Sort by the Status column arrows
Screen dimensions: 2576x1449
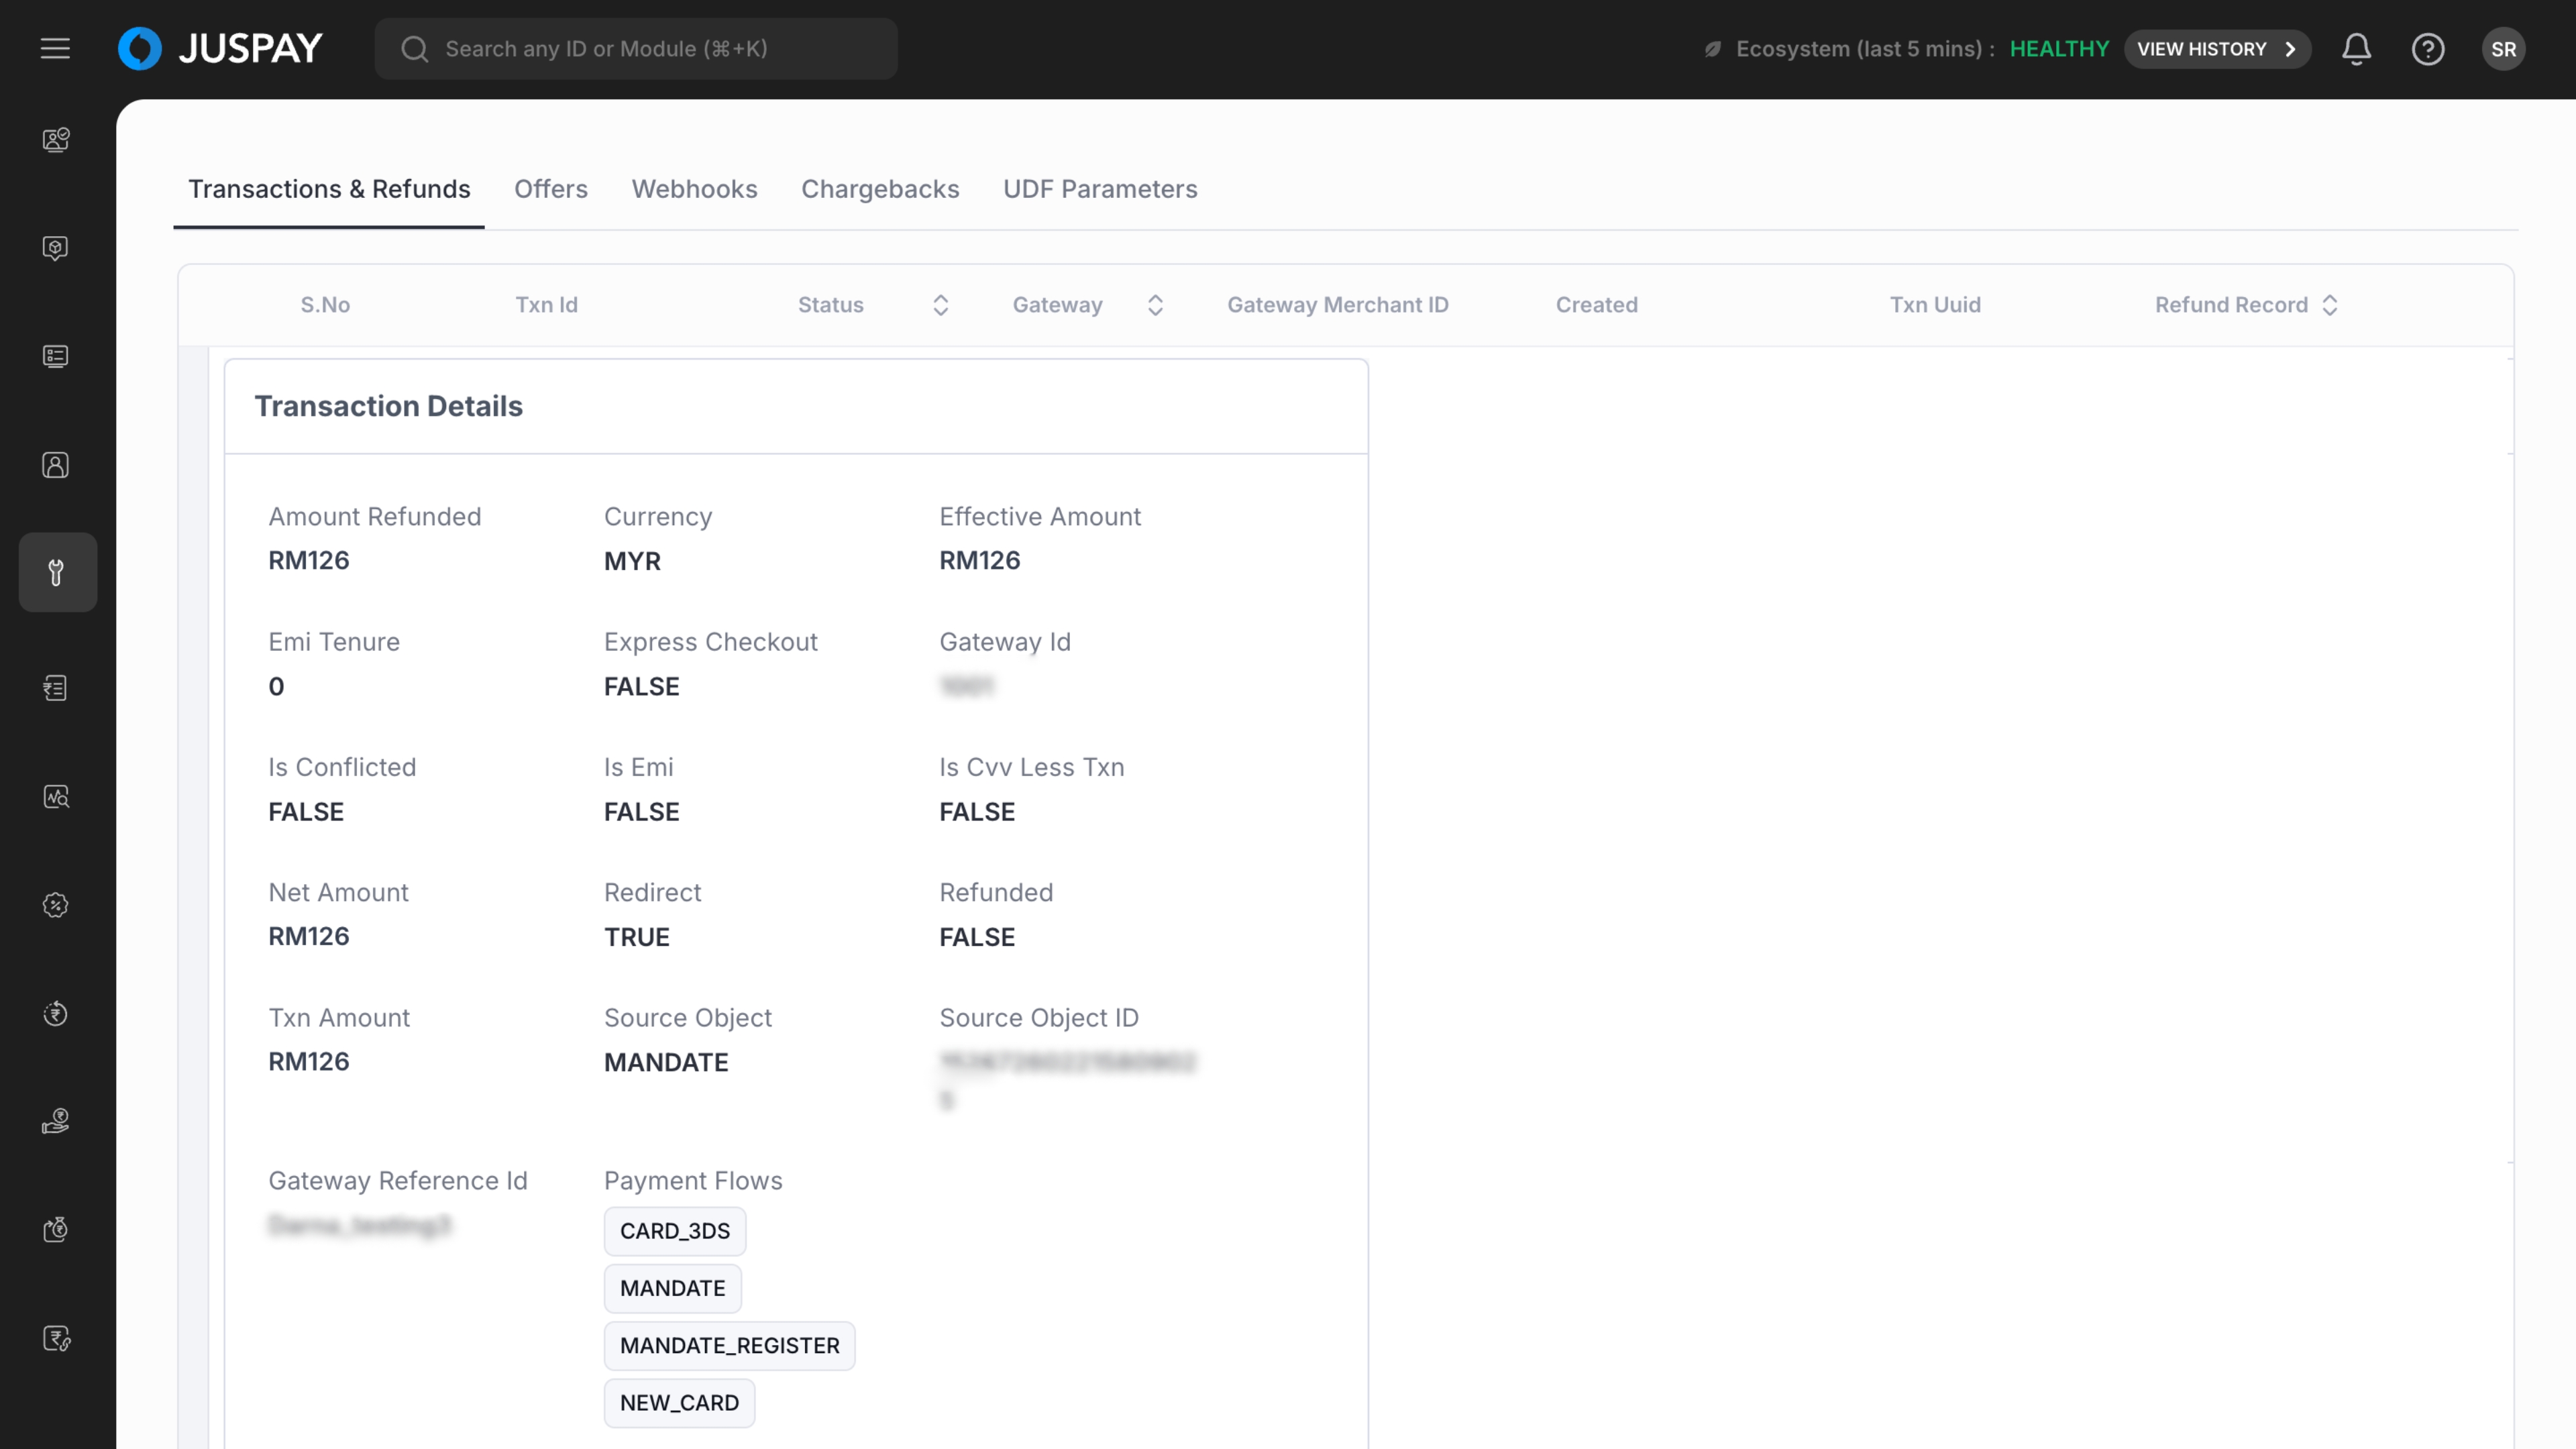coord(940,305)
